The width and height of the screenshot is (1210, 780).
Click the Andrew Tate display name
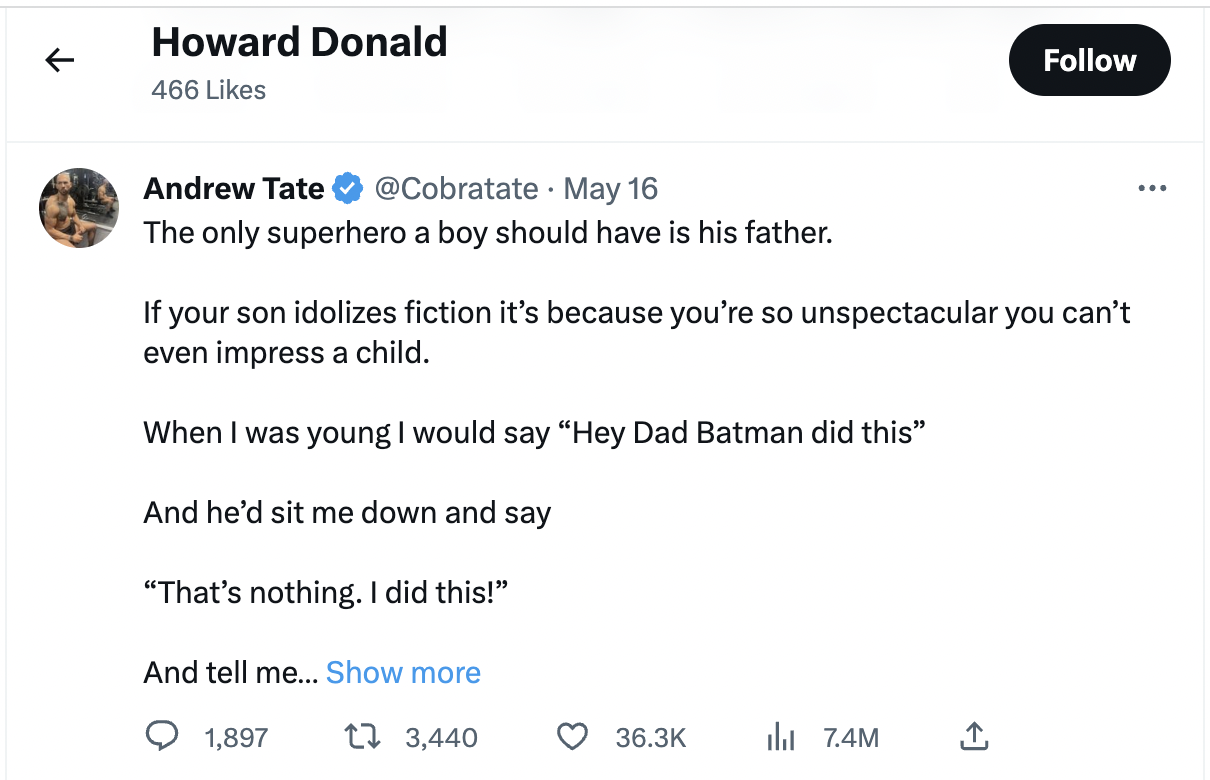(x=234, y=188)
